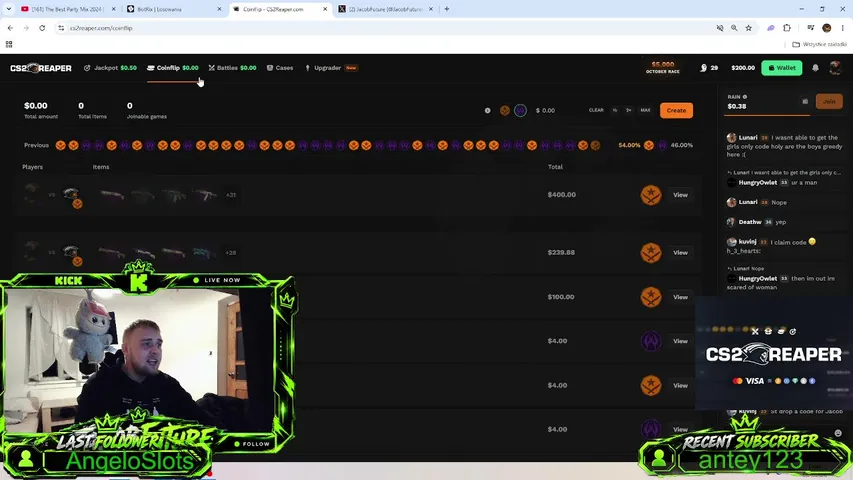Choose the purple coin side

click(520, 110)
